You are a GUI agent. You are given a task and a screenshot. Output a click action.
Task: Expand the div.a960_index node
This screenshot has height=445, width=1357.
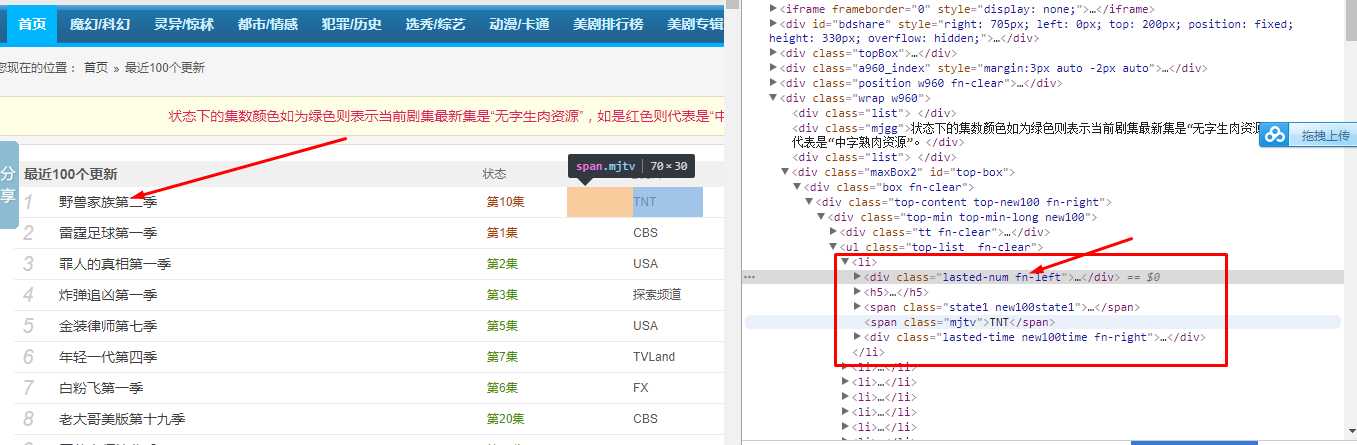click(x=773, y=68)
